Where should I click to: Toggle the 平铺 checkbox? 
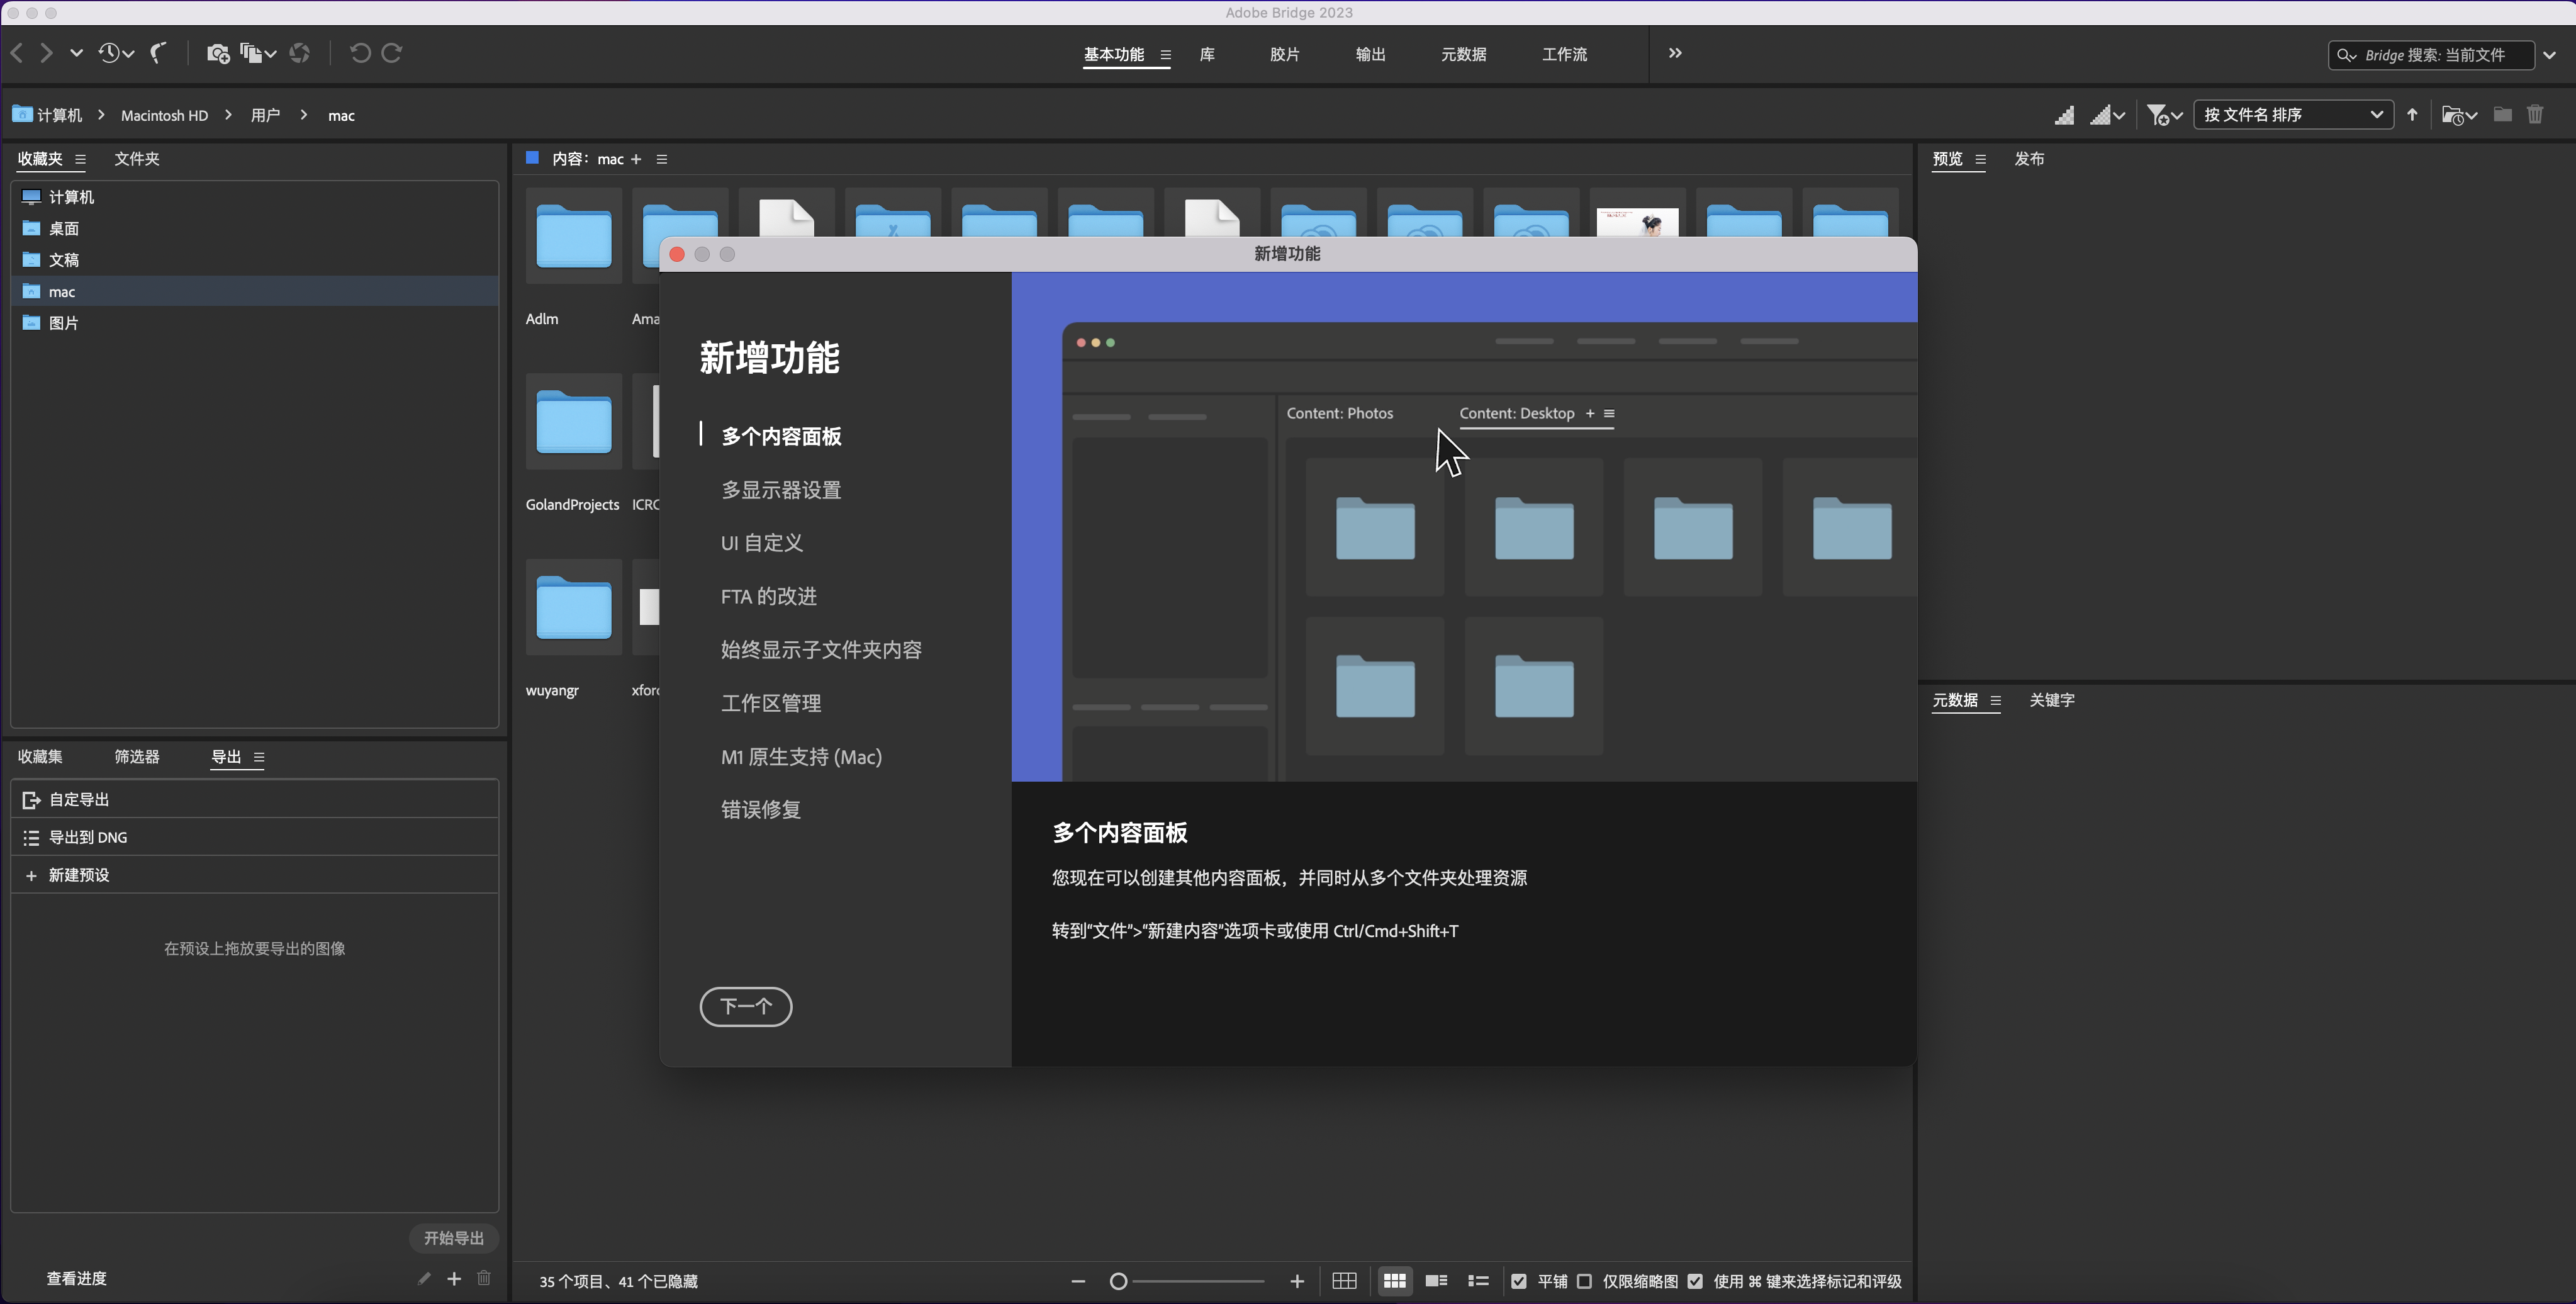tap(1519, 1281)
